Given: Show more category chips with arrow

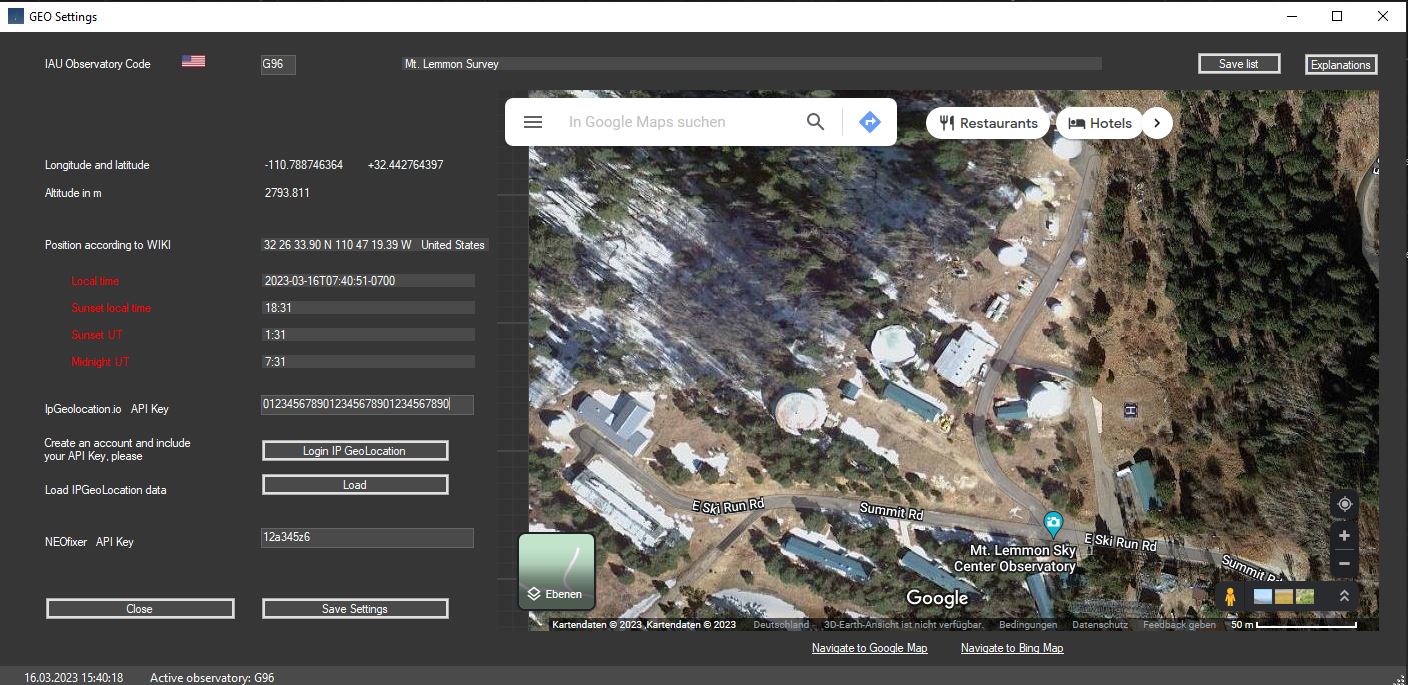Looking at the screenshot, I should click(x=1157, y=123).
